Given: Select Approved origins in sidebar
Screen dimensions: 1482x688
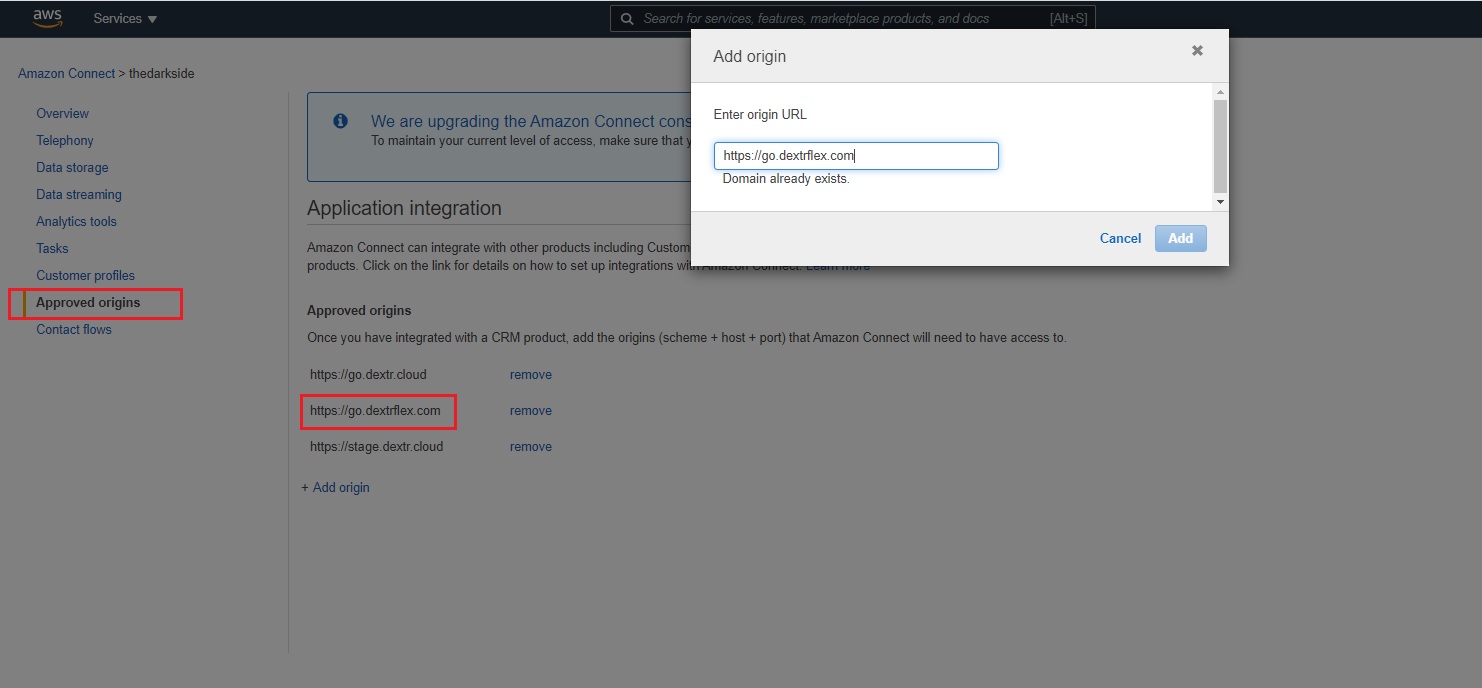Looking at the screenshot, I should coord(88,303).
